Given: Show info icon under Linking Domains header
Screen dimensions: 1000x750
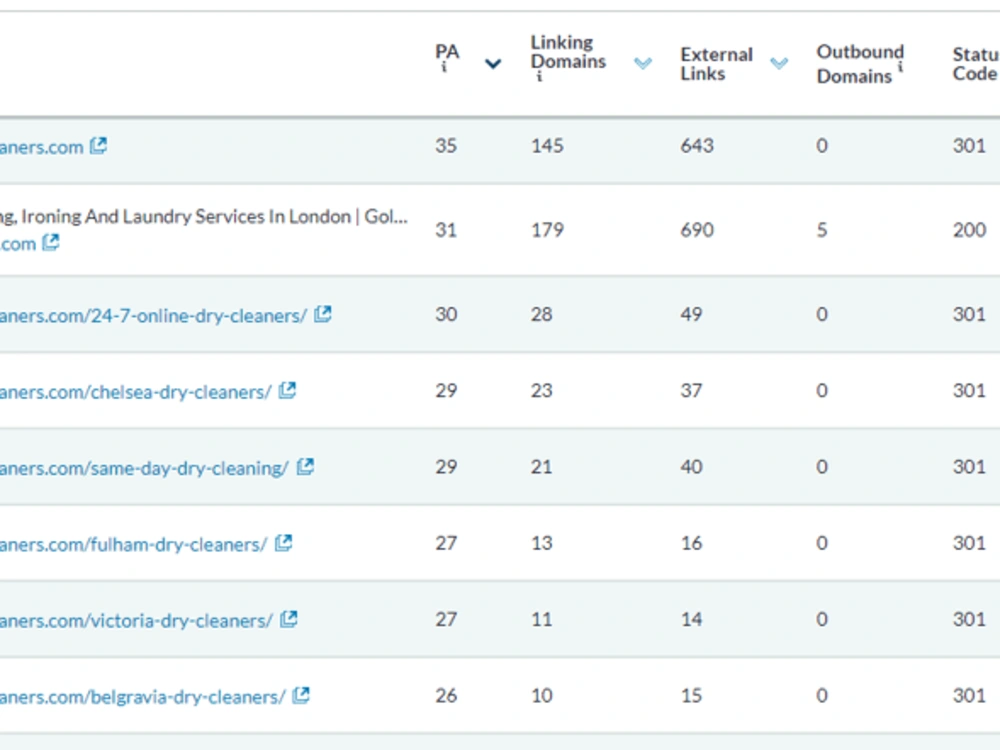Looking at the screenshot, I should coord(539,77).
